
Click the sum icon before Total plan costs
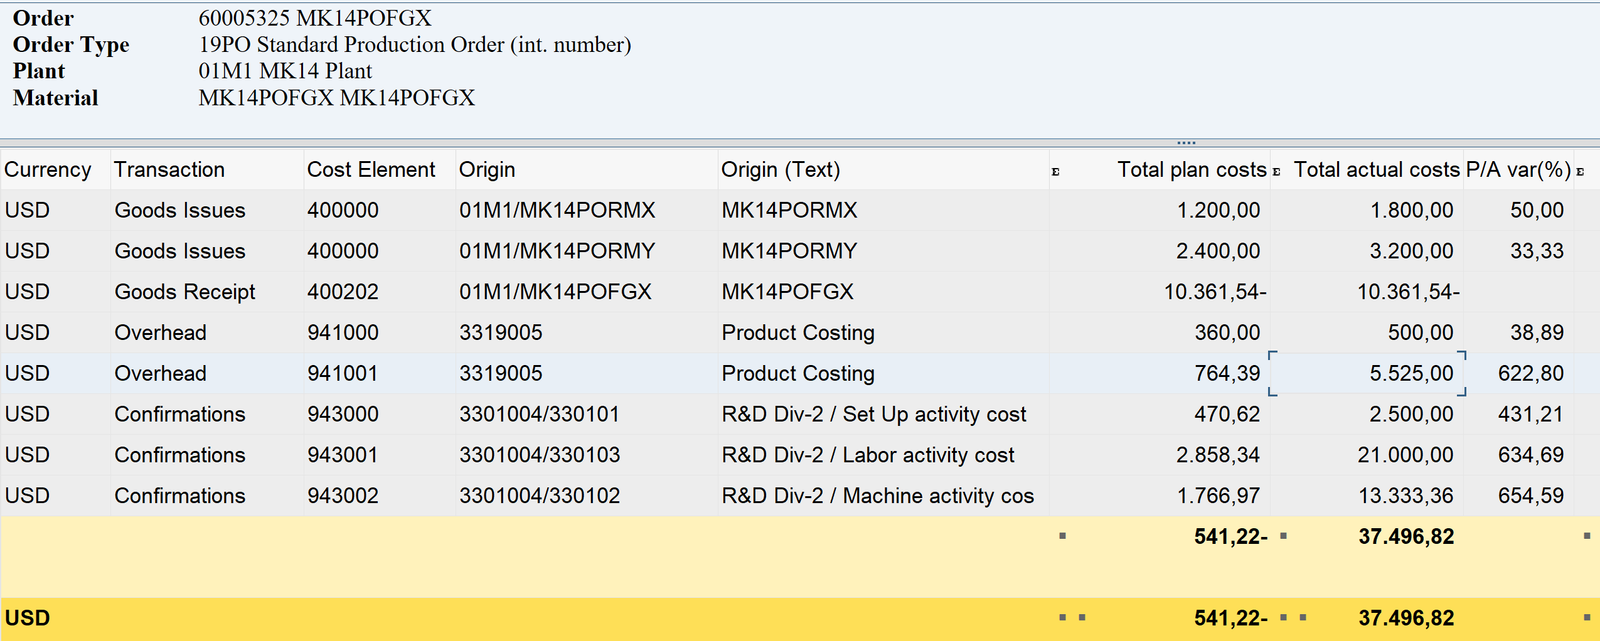pos(1055,172)
